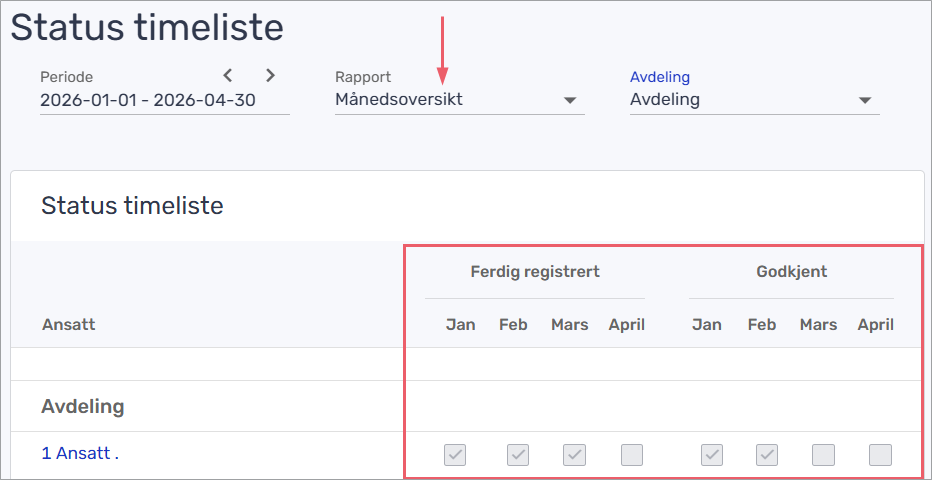Toggle Godkjent checkbox for Feb
Viewport: 932px width, 480px height.
coord(767,455)
